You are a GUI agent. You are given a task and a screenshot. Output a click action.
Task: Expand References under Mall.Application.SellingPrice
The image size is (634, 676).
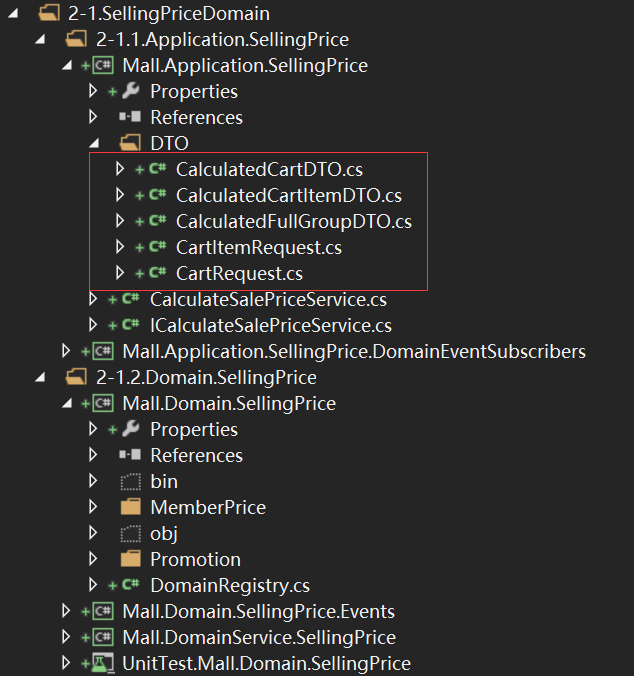click(93, 117)
